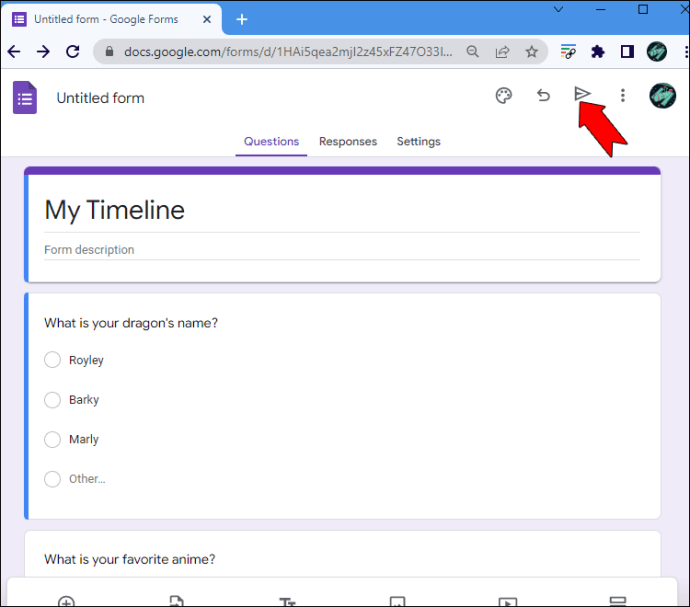Image resolution: width=690 pixels, height=607 pixels.
Task: Click the My Timeline form title
Action: (114, 210)
